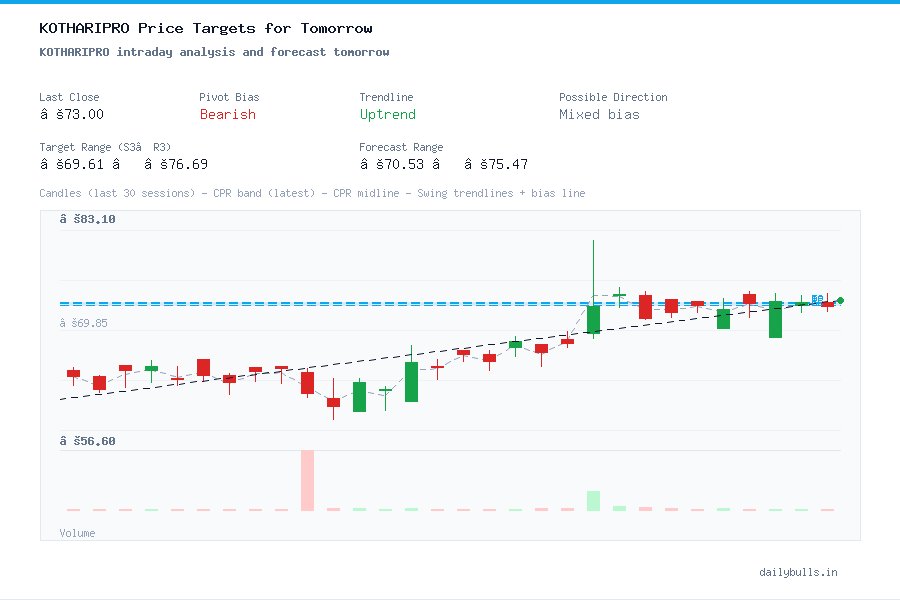Click the Bearish pivot bias text

tap(227, 115)
